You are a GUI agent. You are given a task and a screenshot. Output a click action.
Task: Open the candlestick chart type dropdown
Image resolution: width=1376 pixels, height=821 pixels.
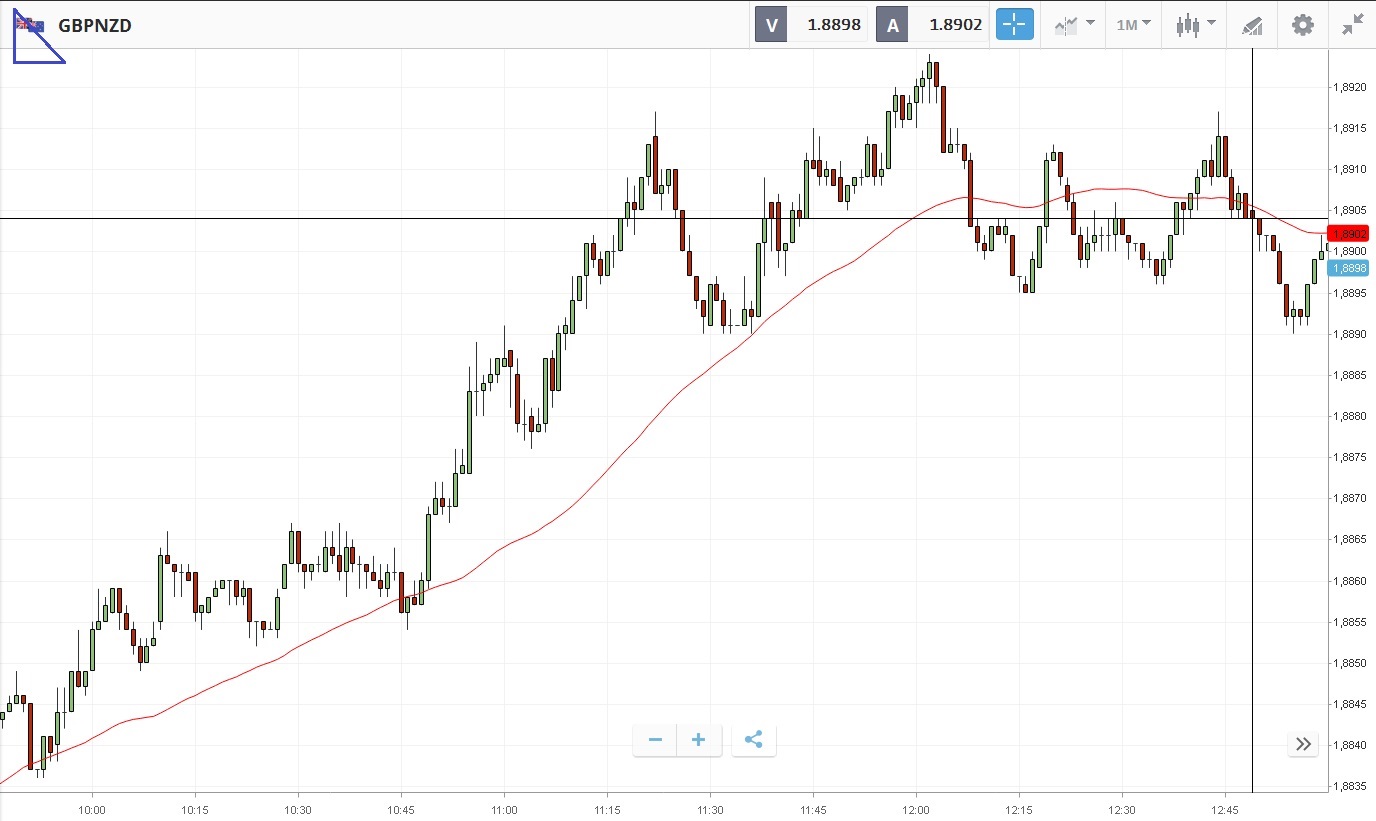1195,24
